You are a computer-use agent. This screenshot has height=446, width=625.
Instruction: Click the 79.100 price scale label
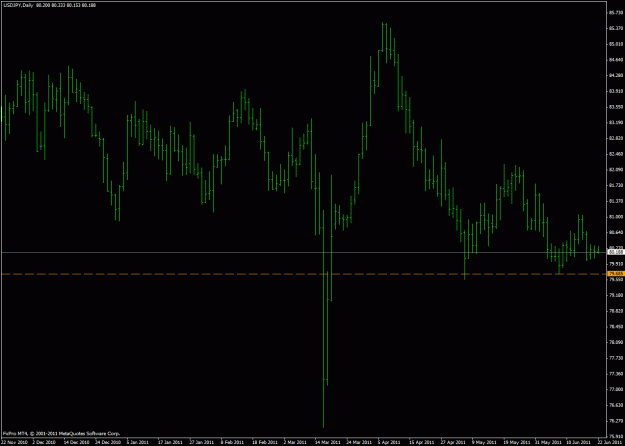click(616, 295)
